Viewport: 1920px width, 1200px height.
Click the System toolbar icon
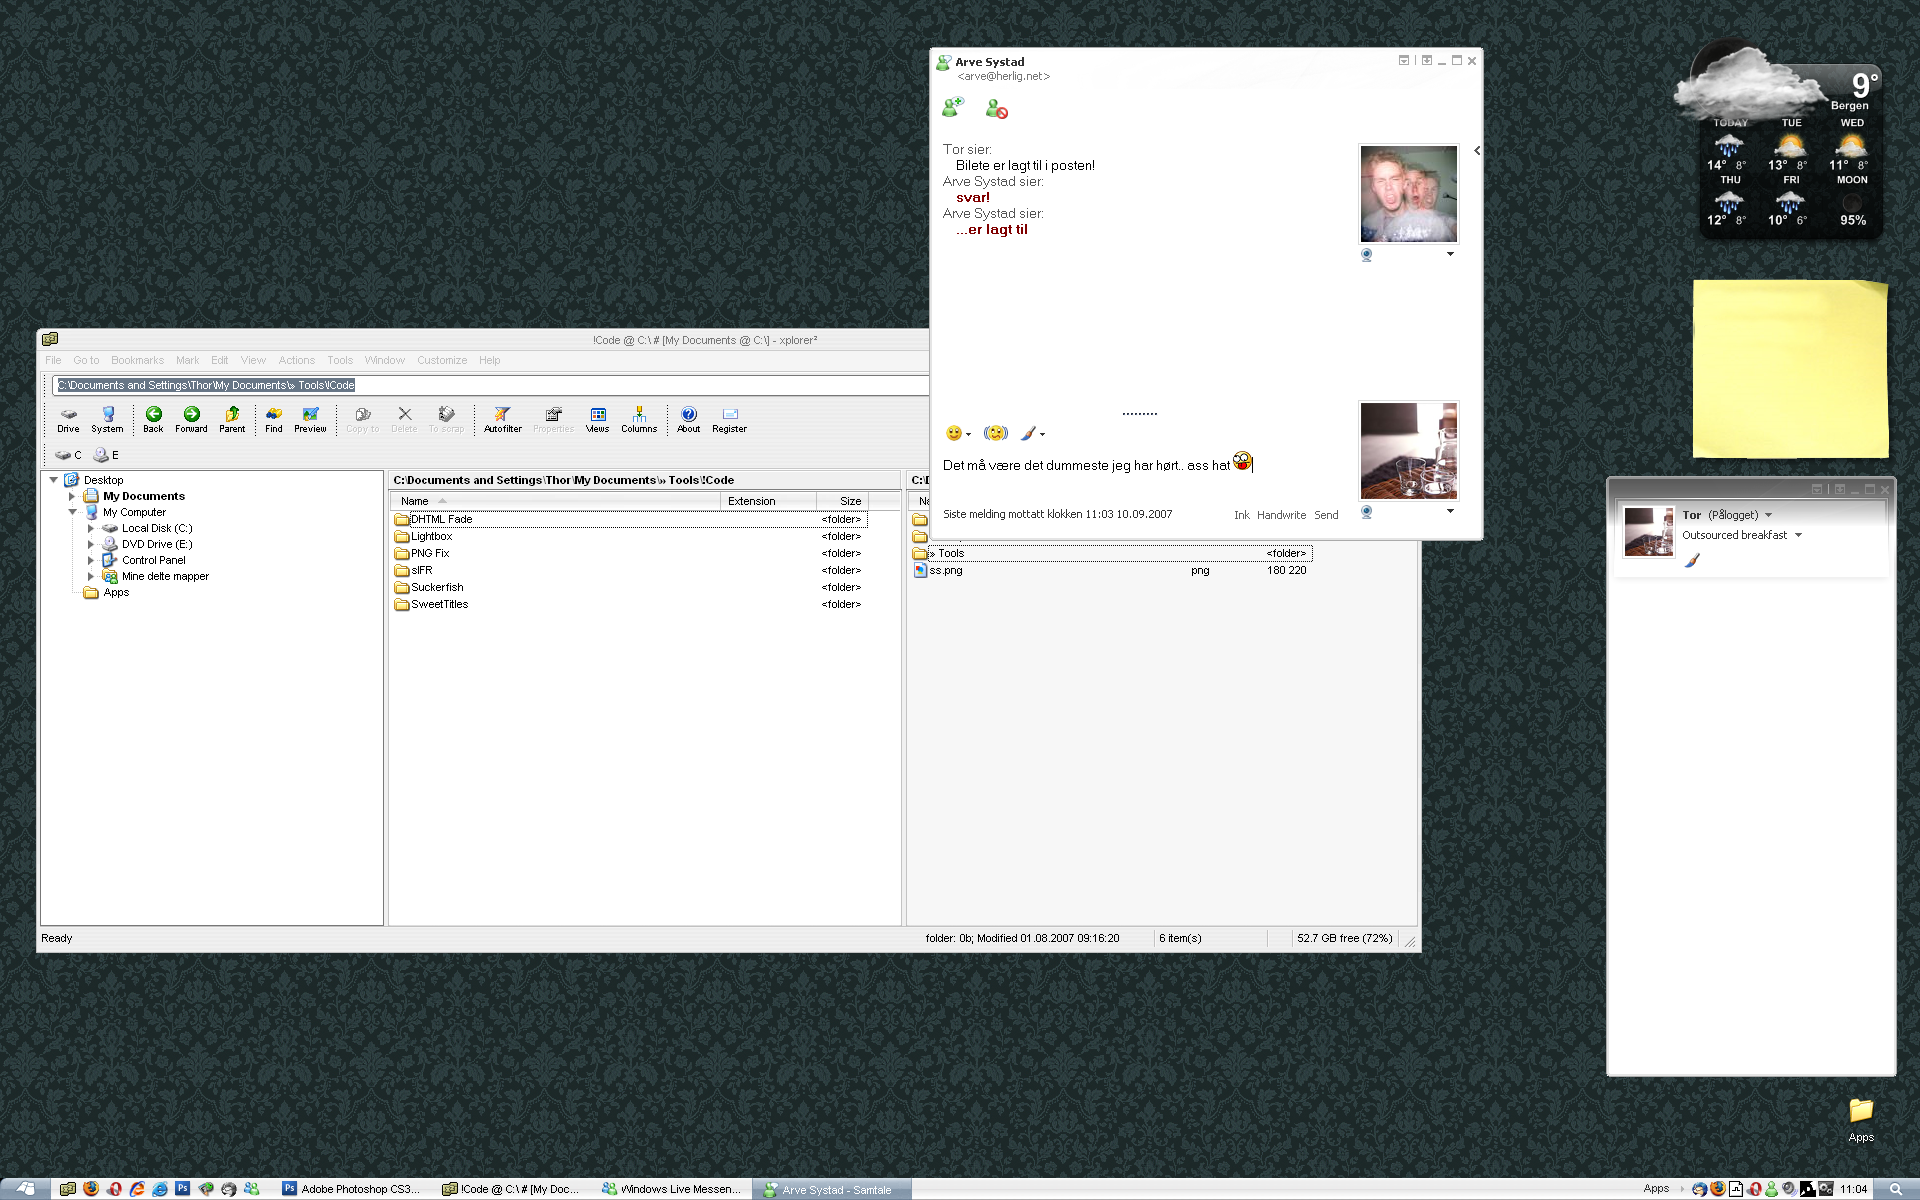[x=107, y=419]
